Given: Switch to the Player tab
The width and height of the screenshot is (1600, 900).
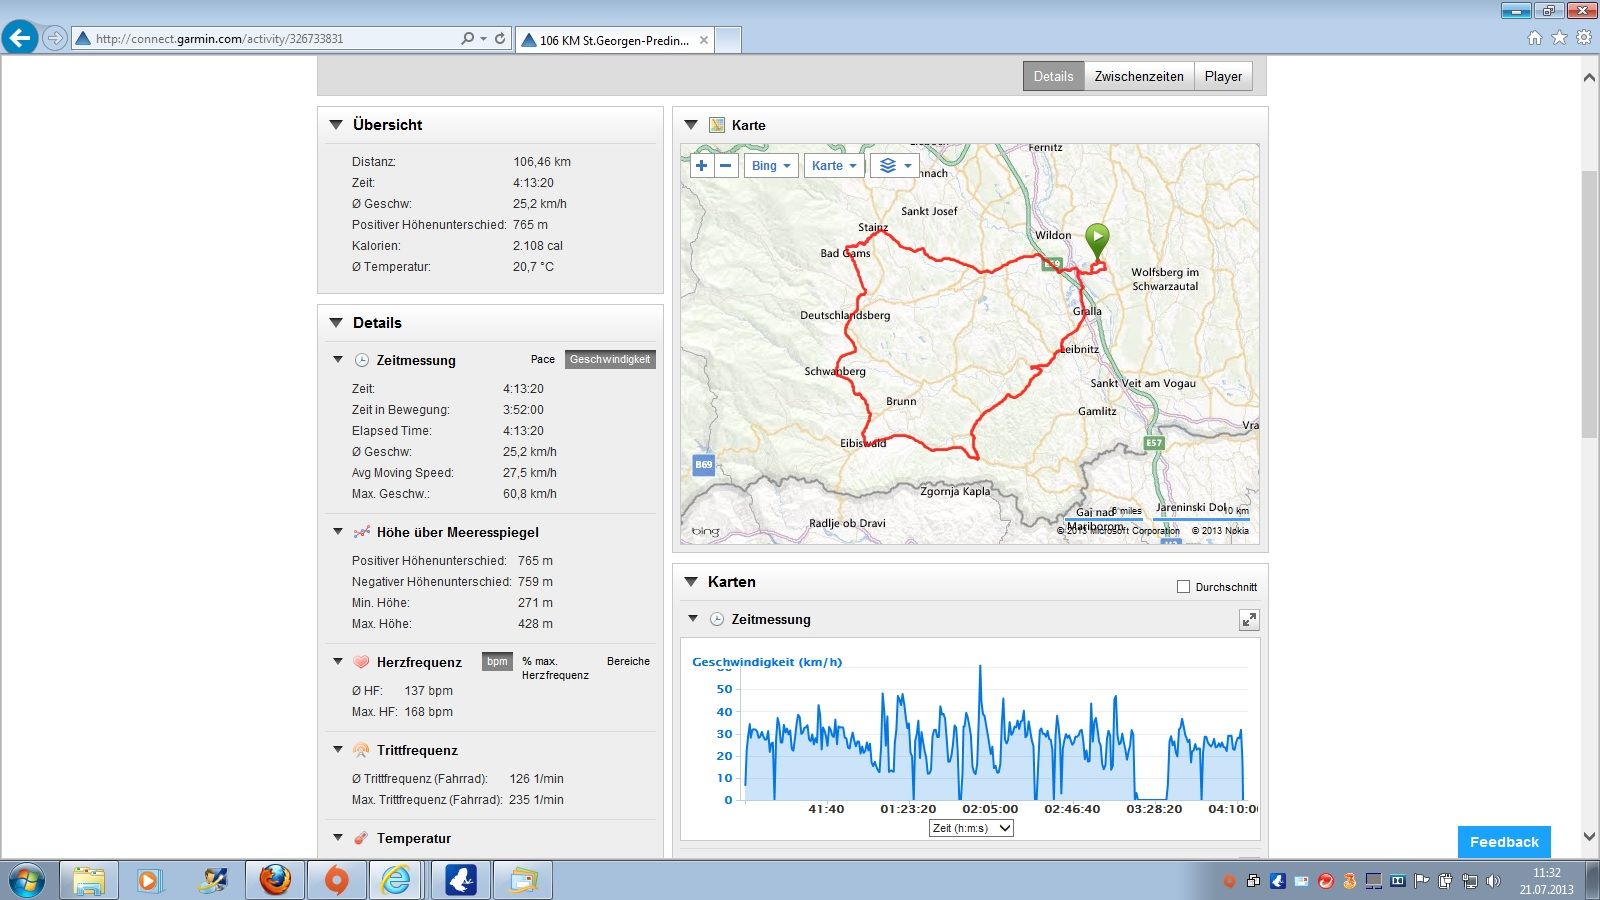Looking at the screenshot, I should 1223,76.
